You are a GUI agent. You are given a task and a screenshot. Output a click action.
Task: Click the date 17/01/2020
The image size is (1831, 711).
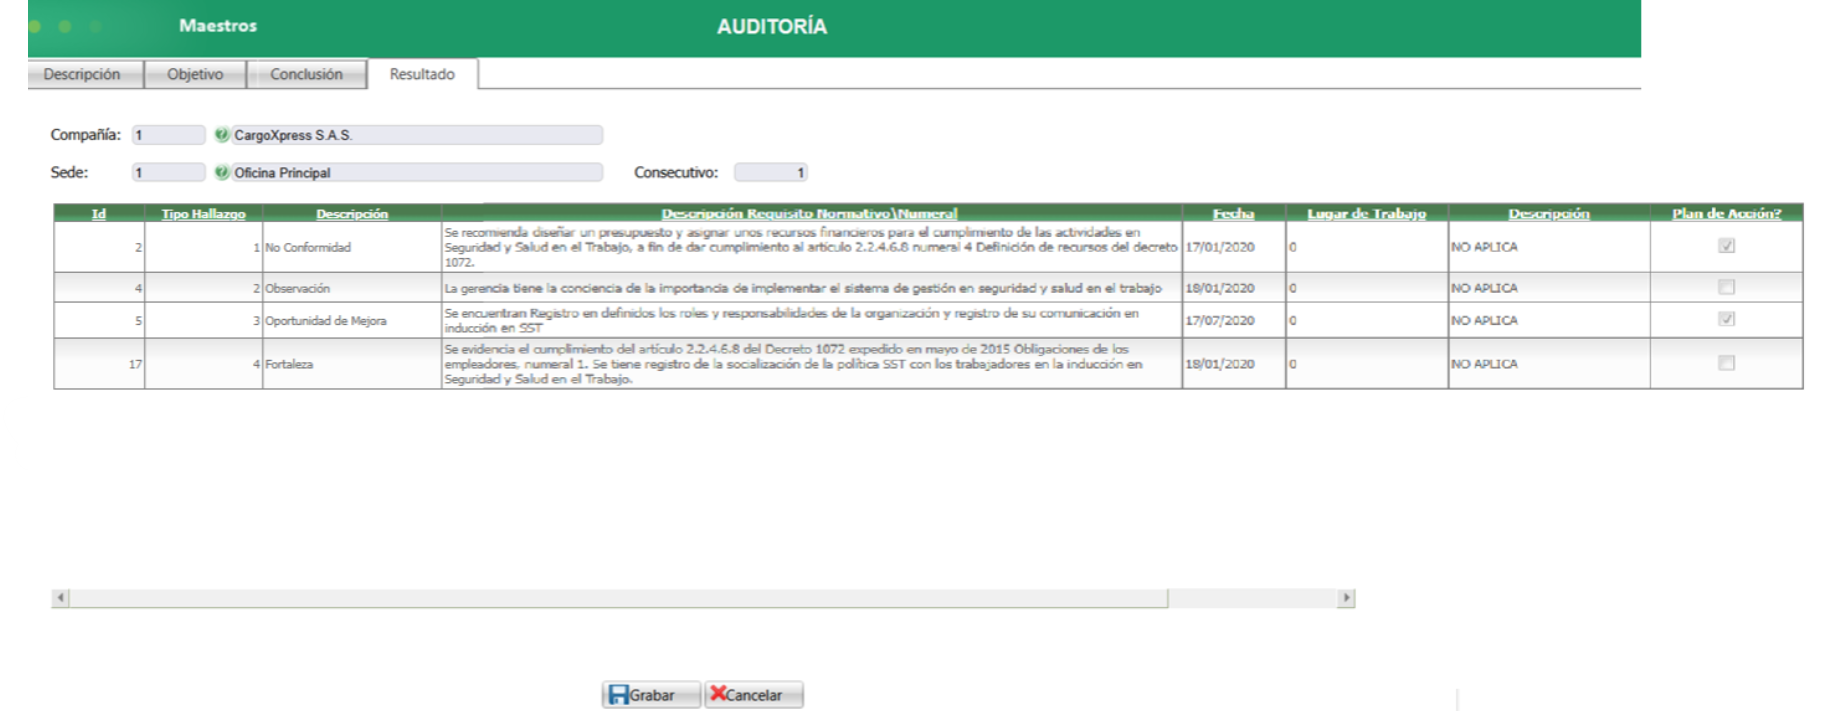coord(1219,247)
